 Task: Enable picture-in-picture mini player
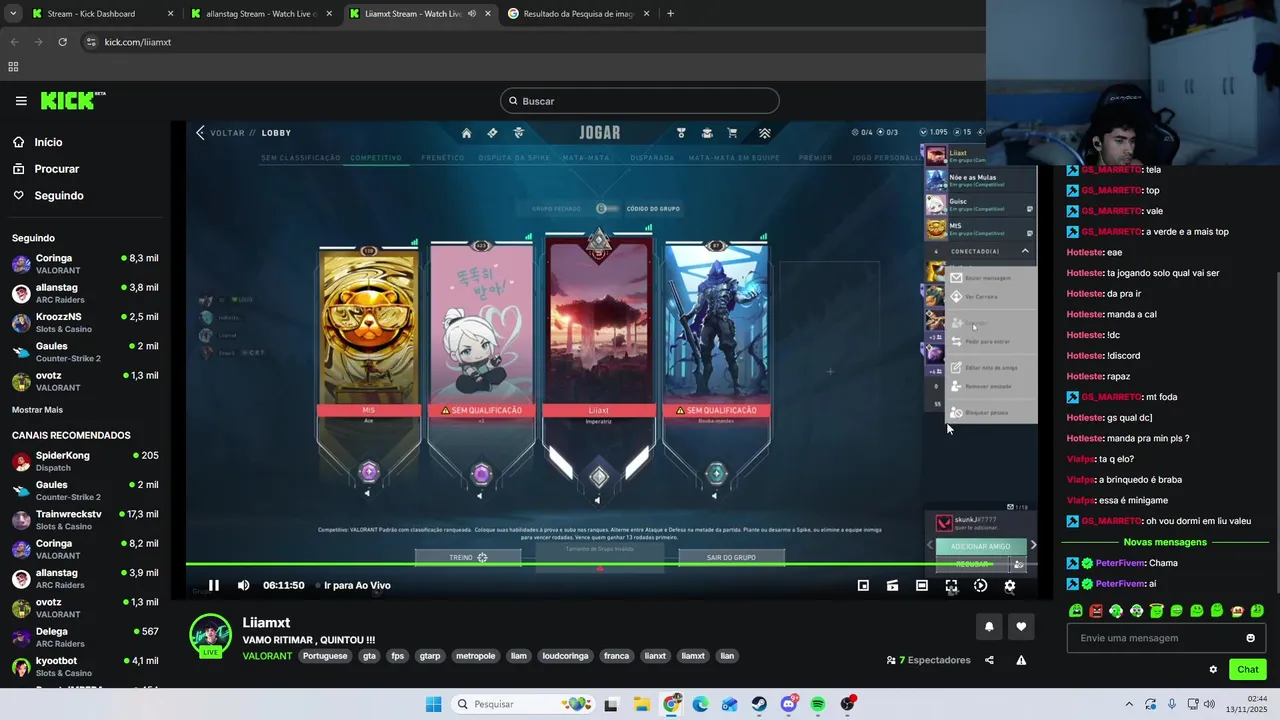point(863,586)
